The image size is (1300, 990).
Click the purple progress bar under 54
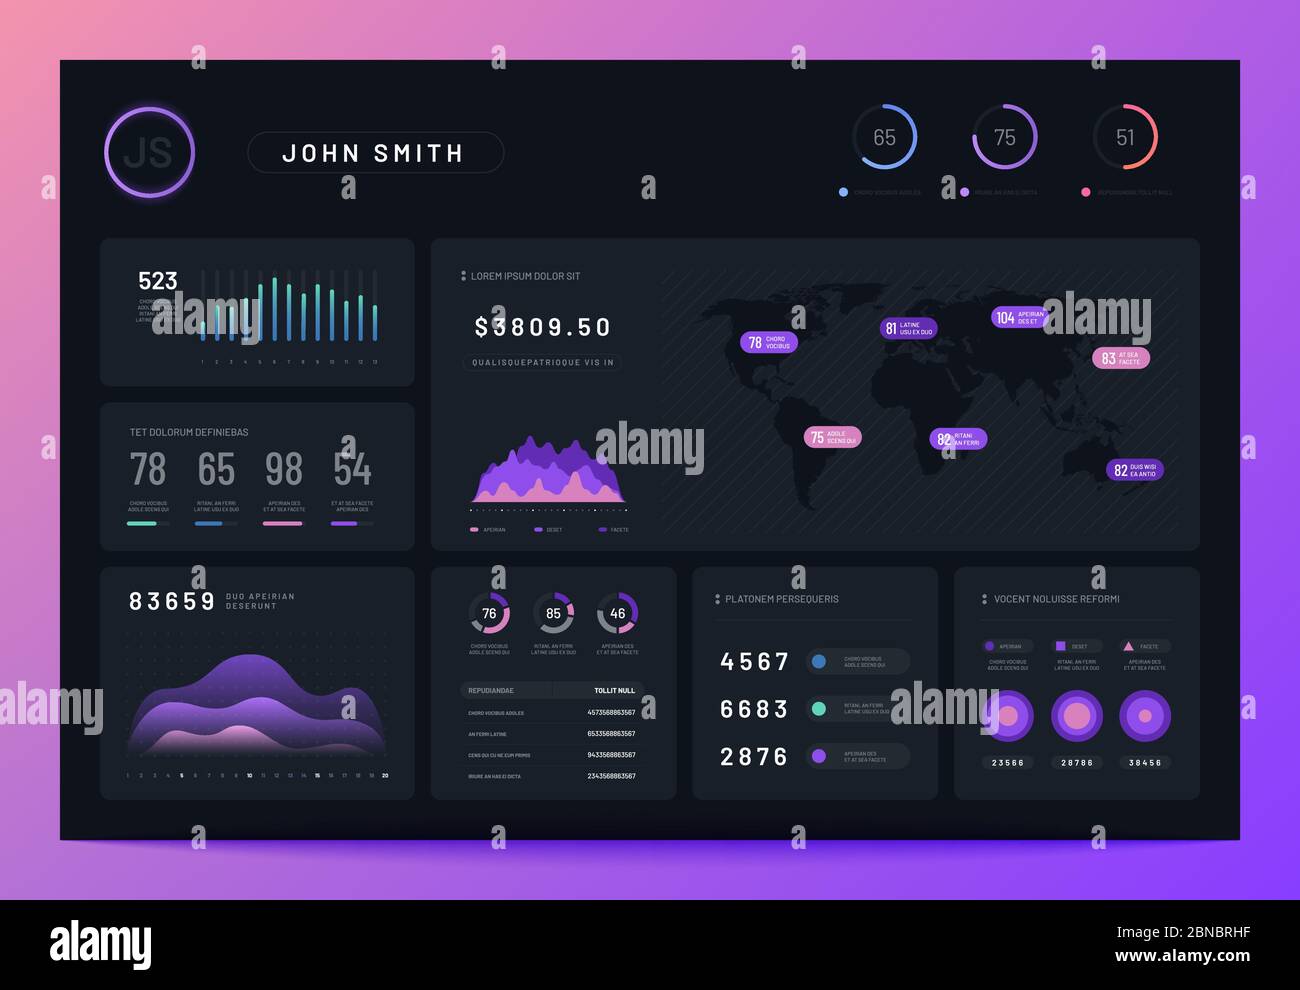pos(352,523)
